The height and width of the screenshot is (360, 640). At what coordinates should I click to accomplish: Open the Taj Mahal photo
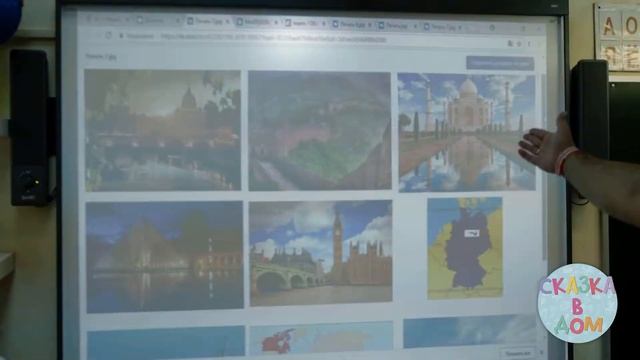click(467, 132)
